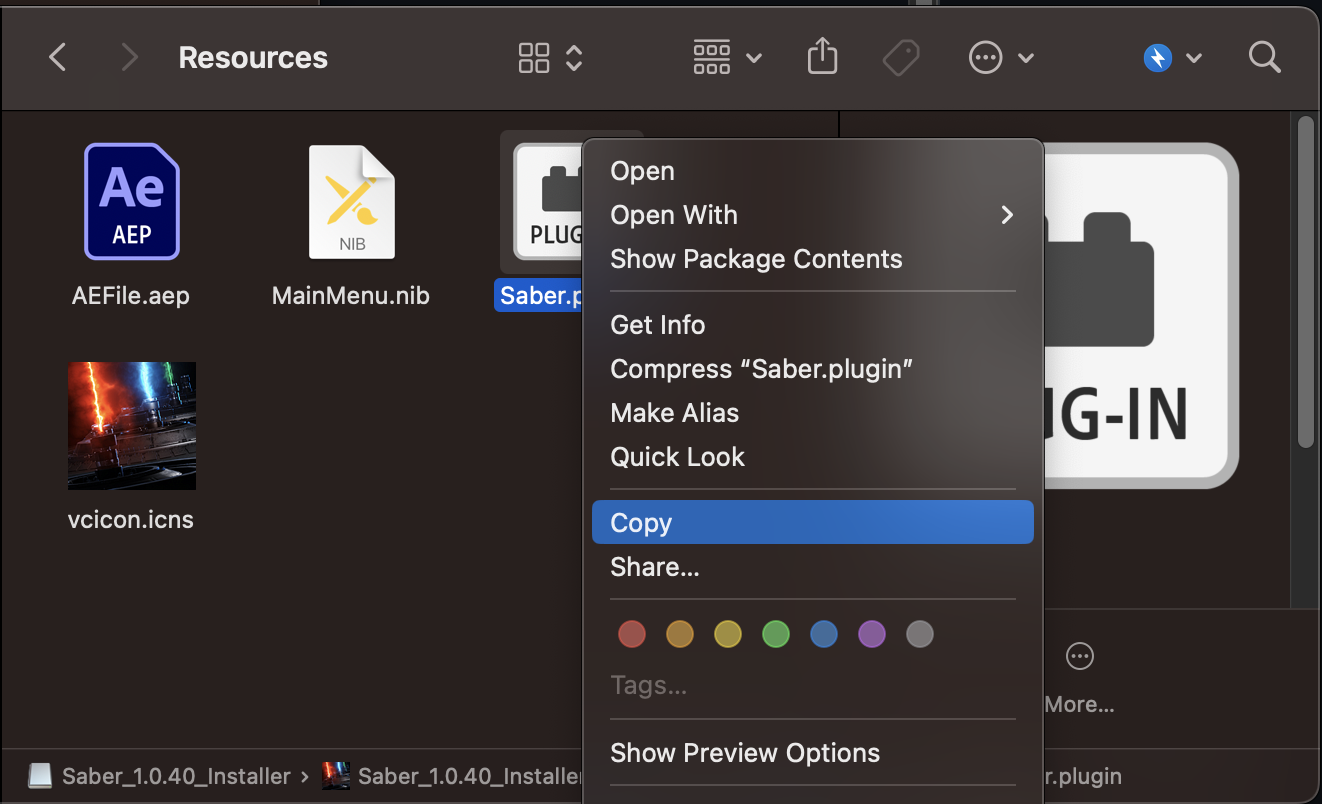Screen dimensions: 1322x804
Task: Apply the purple tag color
Action: (872, 634)
